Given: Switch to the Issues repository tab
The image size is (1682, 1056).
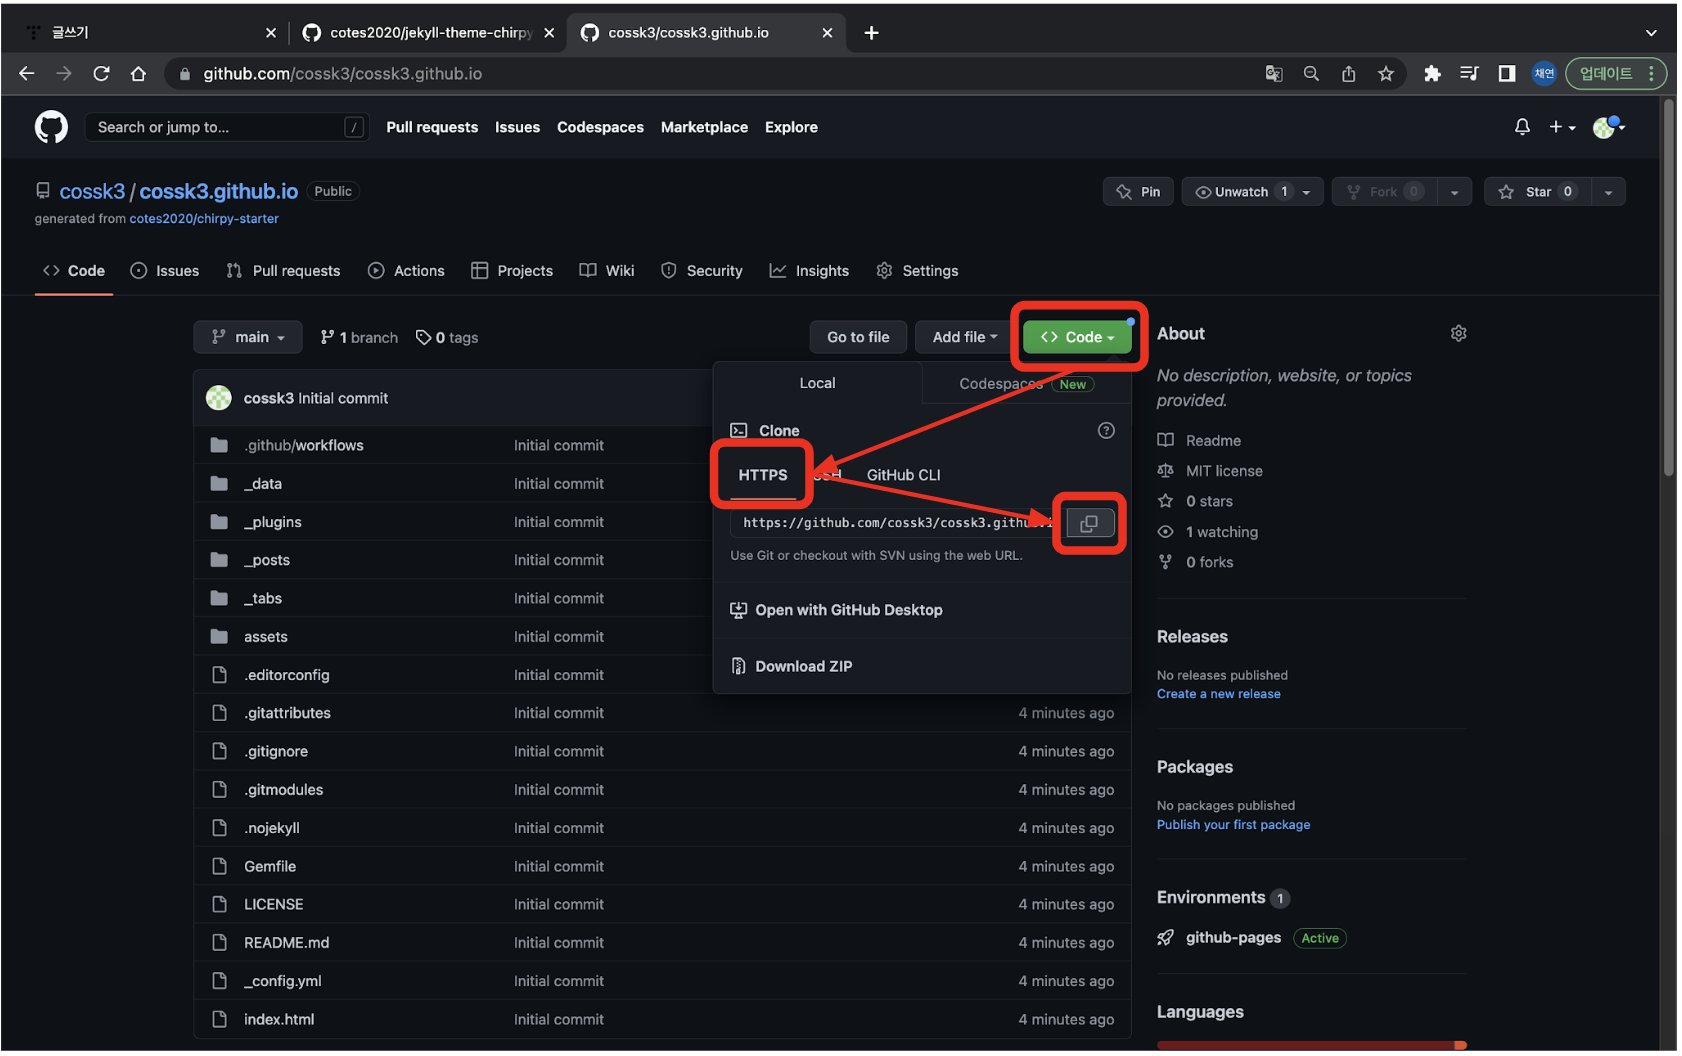Looking at the screenshot, I should pos(165,271).
